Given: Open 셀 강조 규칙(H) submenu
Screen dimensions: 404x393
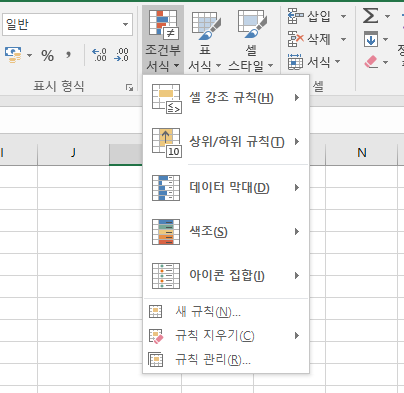Looking at the screenshot, I should (226, 98).
